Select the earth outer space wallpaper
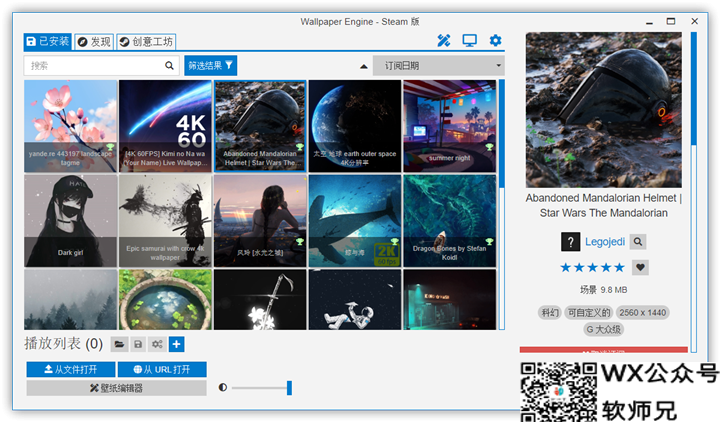Screen dimensions: 720x422 tap(355, 126)
